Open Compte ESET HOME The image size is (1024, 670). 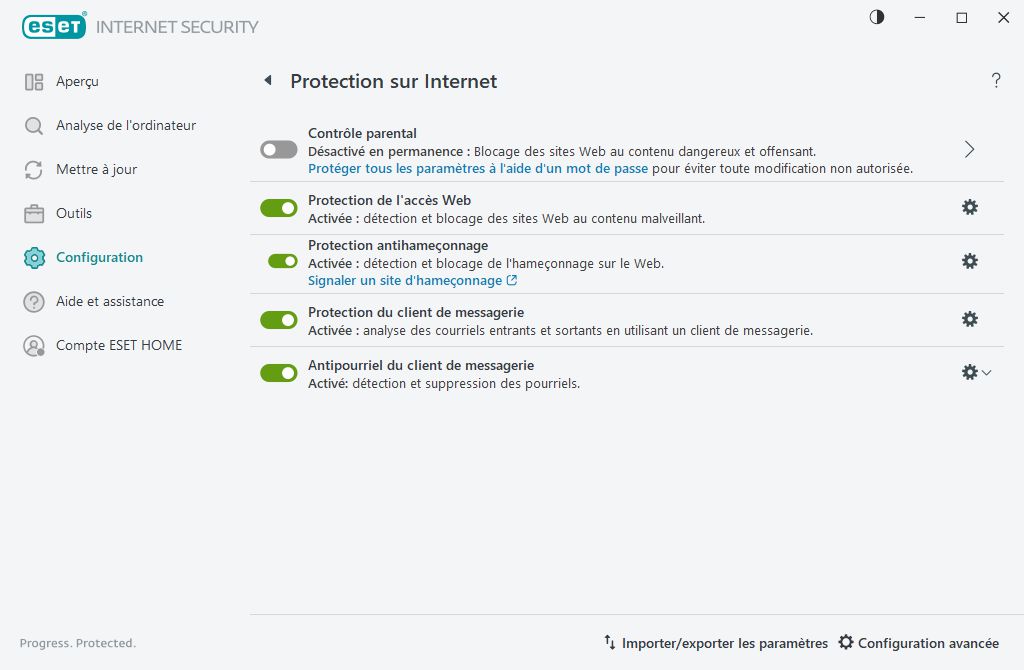(119, 345)
